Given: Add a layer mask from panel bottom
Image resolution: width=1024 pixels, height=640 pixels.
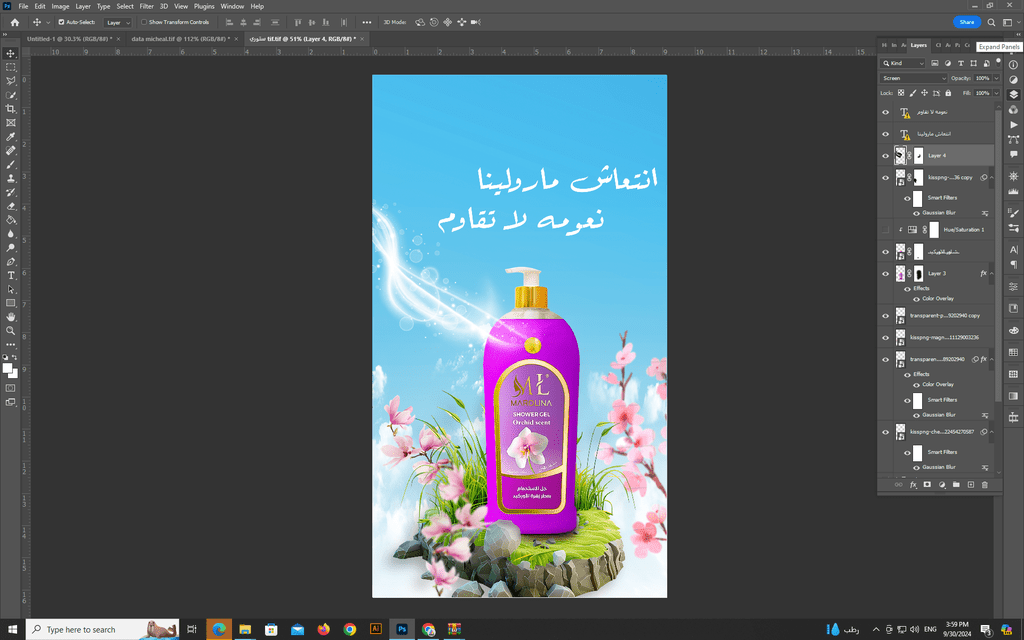Looking at the screenshot, I should tap(927, 485).
